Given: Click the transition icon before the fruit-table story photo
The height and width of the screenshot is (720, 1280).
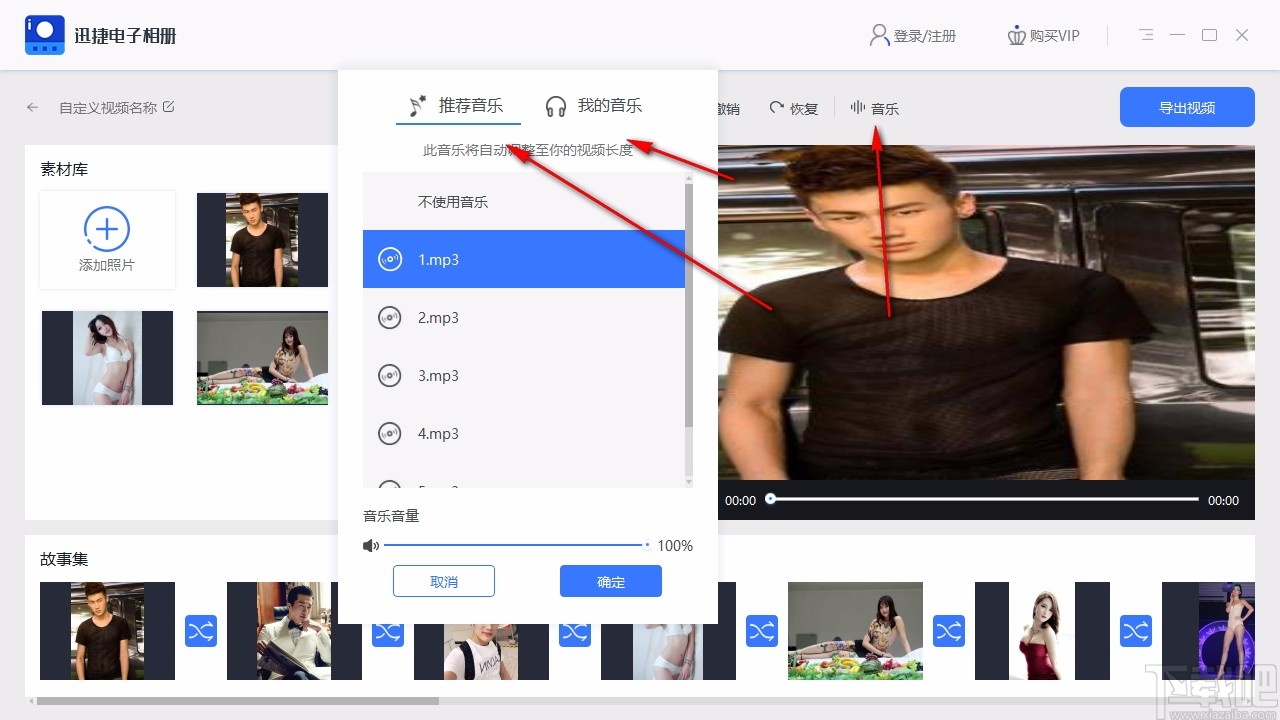Looking at the screenshot, I should (x=762, y=631).
